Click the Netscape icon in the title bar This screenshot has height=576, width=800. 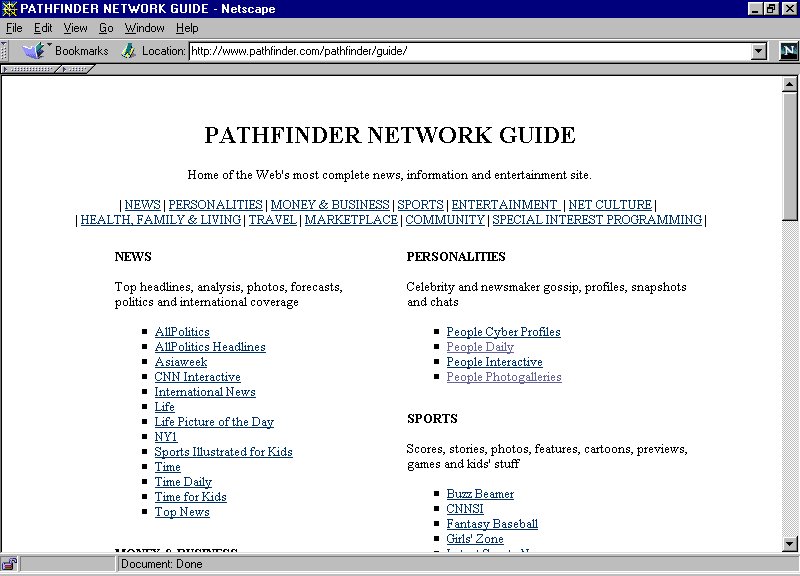(9, 9)
